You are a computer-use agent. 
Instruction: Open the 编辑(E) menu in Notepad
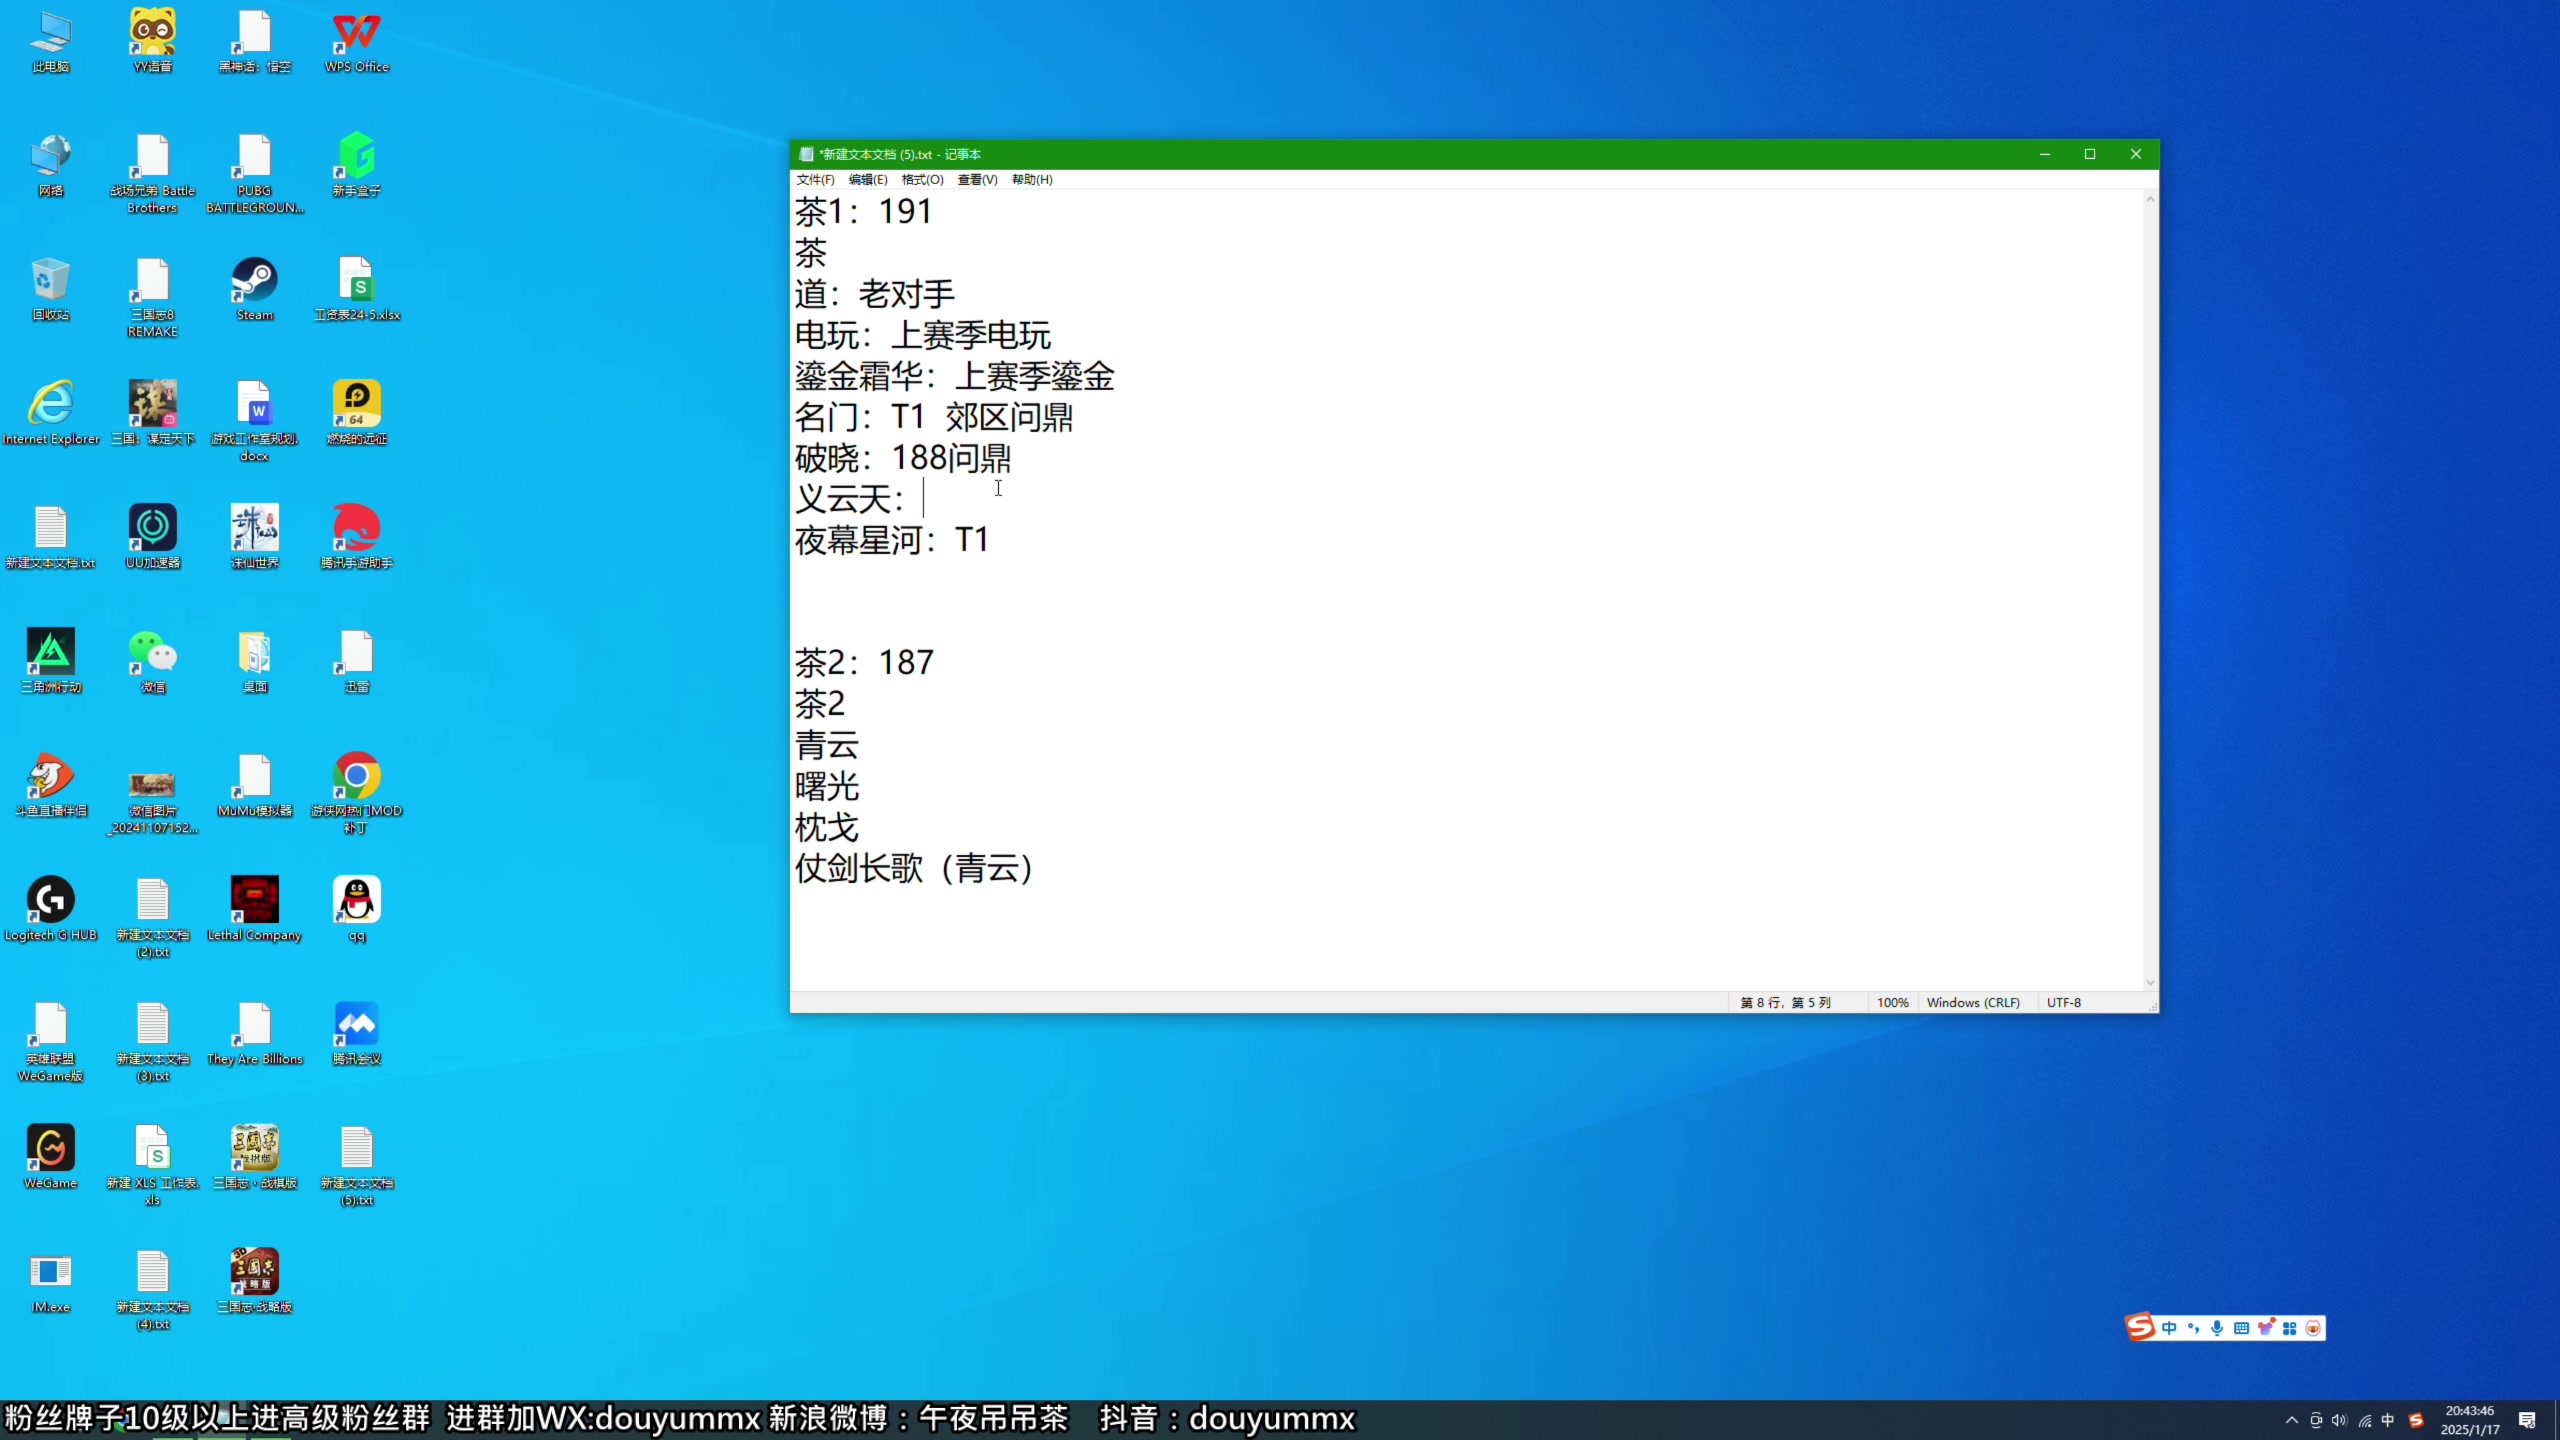(868, 180)
